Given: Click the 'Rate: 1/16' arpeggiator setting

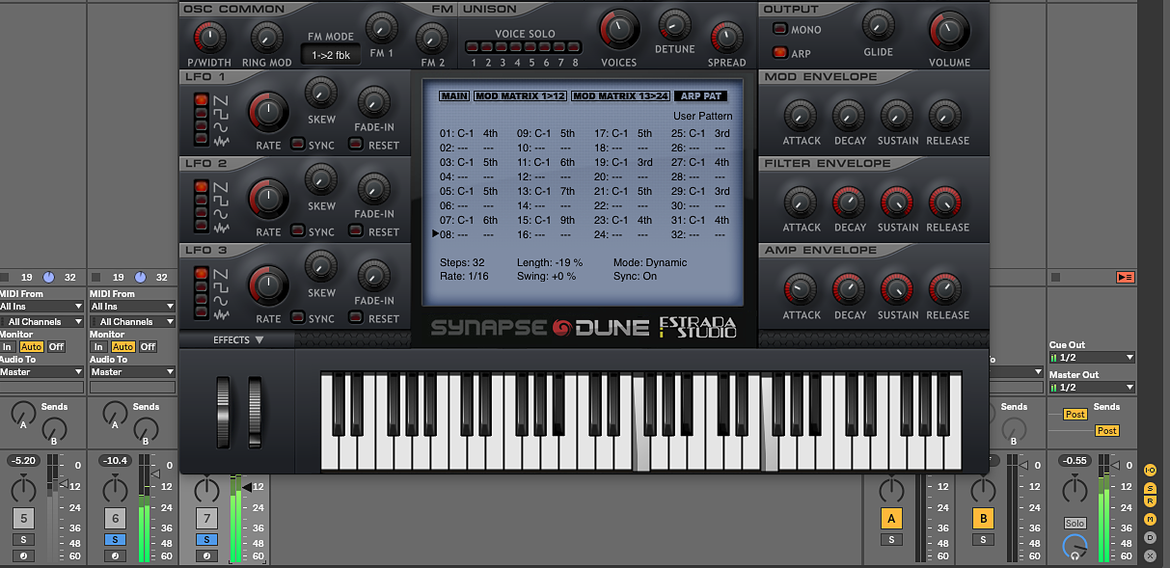Looking at the screenshot, I should tap(462, 276).
